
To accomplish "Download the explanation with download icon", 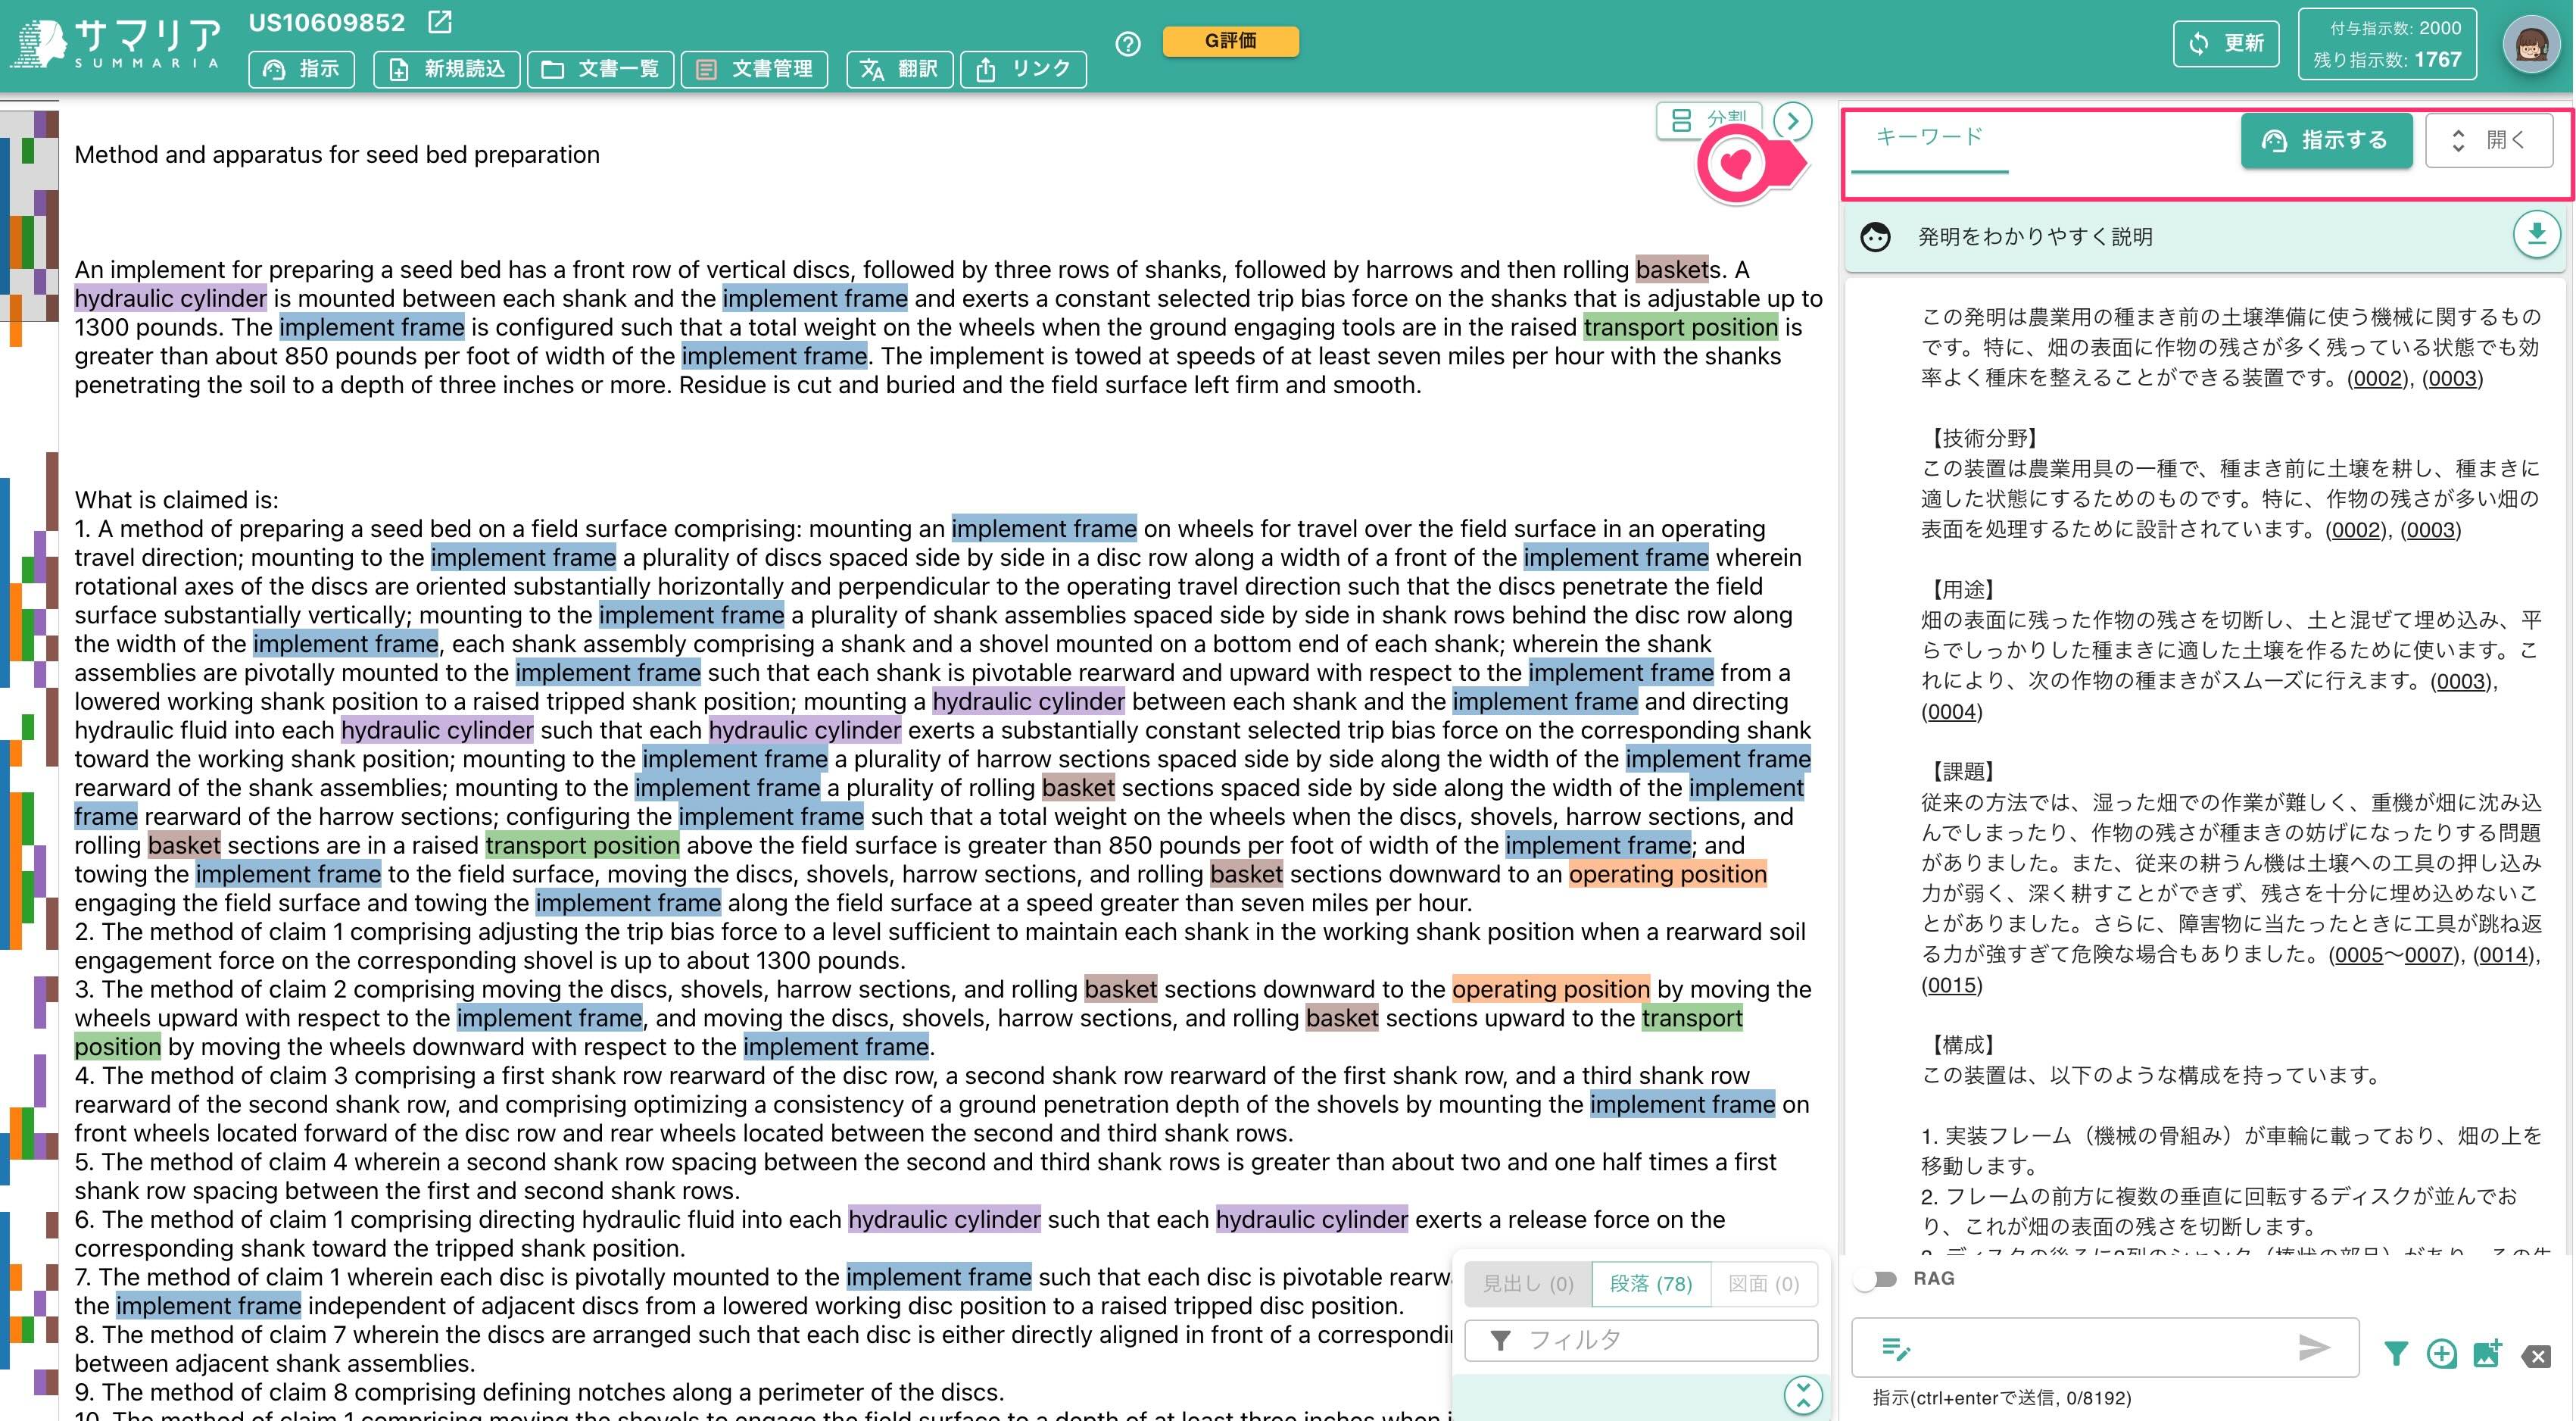I will [2536, 235].
